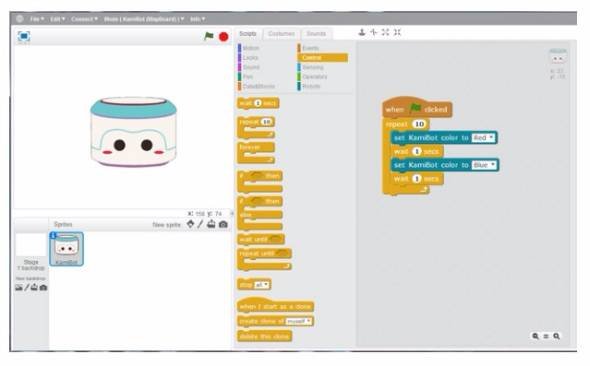Select the KamiBot sprite thumbnail
Screen dimensions: 590x366
67,249
